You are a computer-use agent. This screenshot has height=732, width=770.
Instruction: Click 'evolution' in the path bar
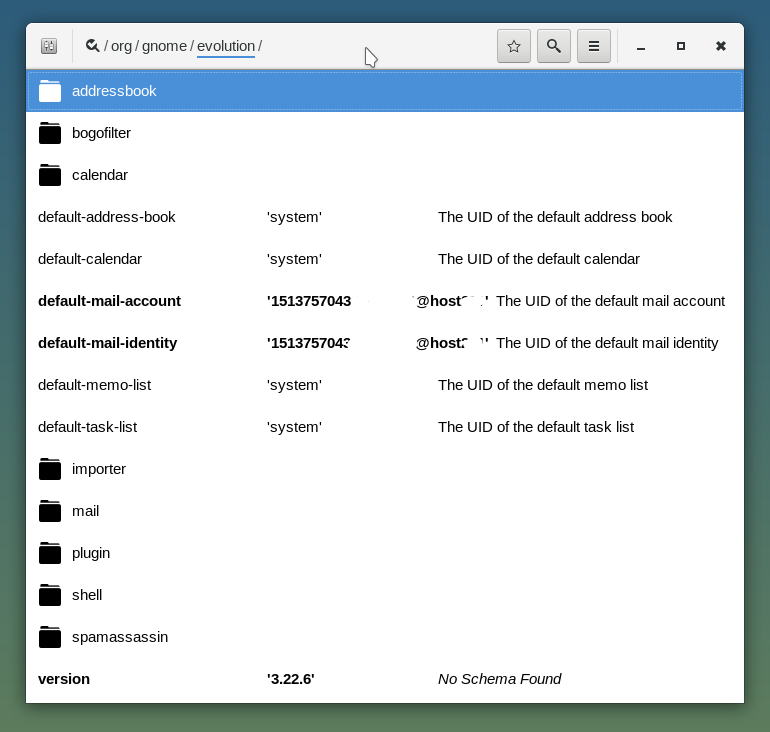coord(226,46)
